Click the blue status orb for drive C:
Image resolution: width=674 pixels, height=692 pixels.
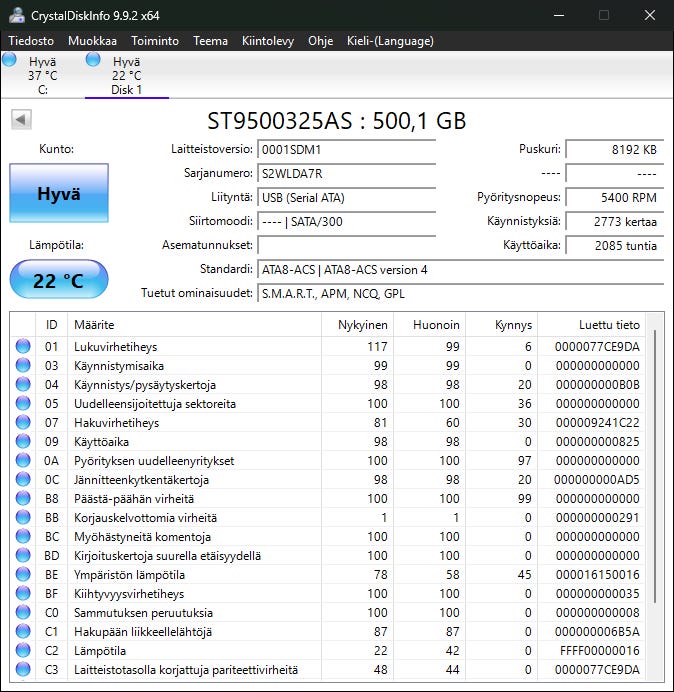tap(9, 60)
